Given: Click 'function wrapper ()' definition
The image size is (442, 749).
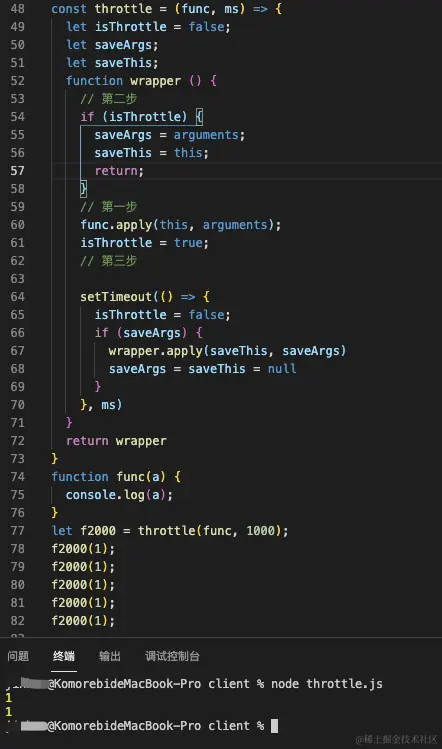Looking at the screenshot, I should pyautogui.click(x=134, y=81).
